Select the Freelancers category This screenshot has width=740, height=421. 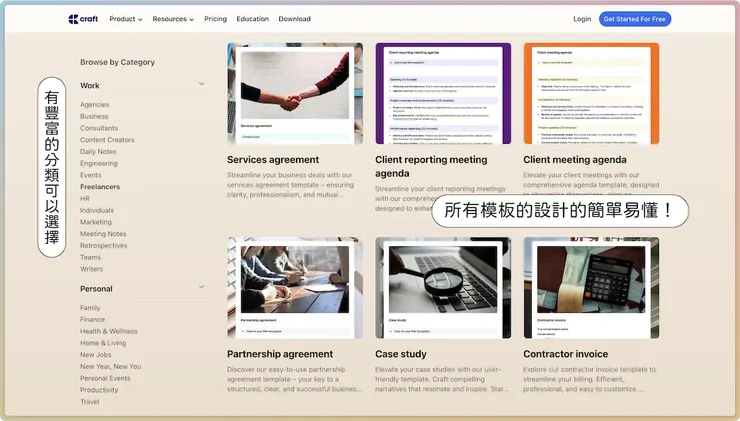pos(100,186)
